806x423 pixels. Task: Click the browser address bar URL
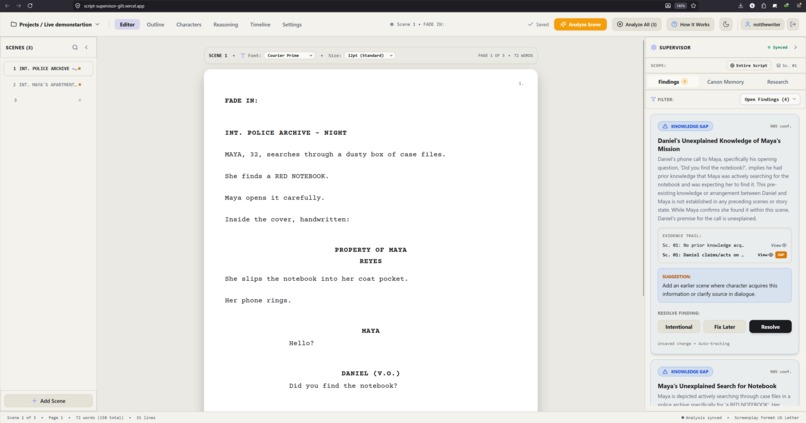[114, 6]
